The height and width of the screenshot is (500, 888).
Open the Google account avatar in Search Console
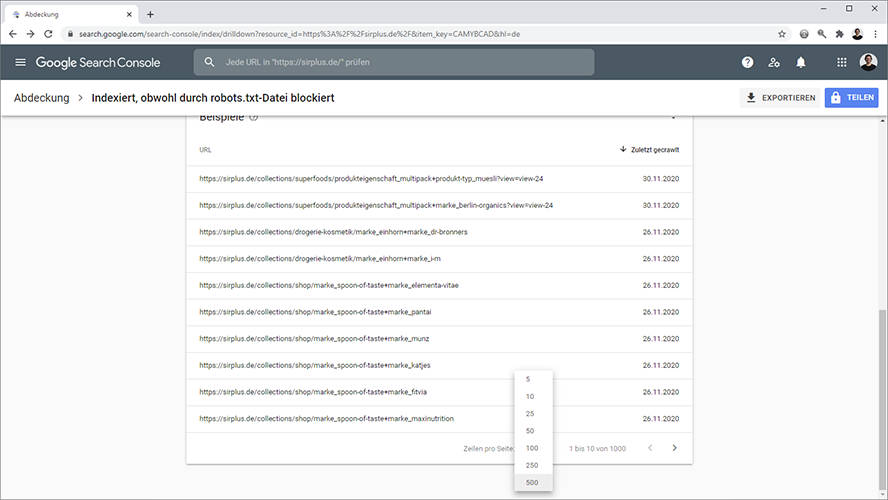tap(868, 62)
